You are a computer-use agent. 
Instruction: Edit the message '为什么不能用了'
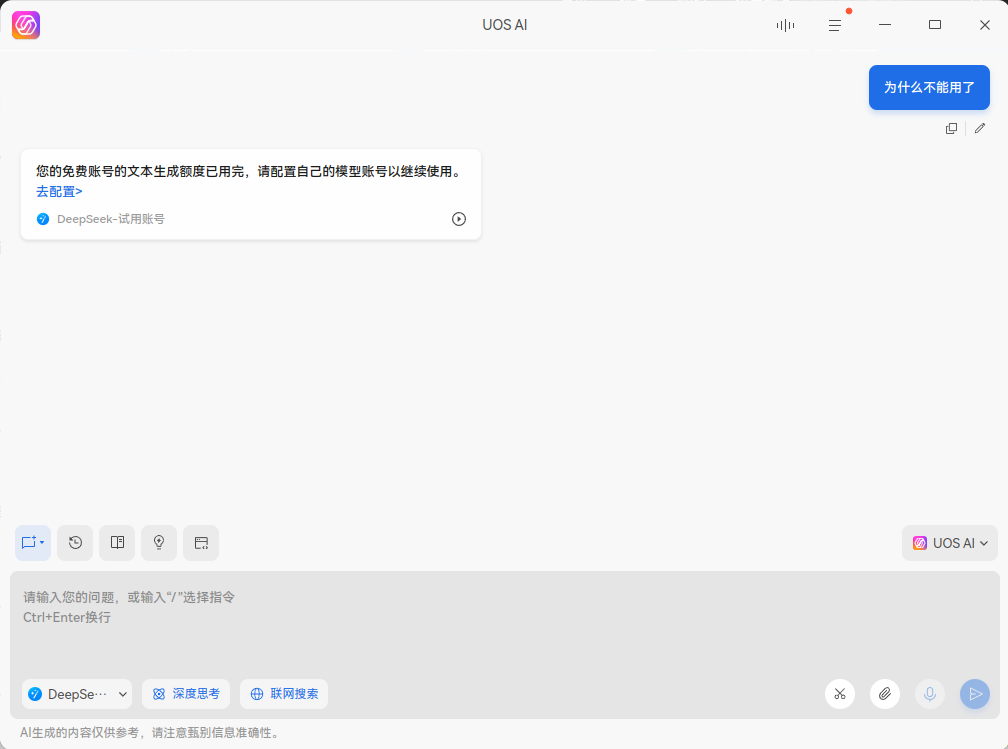click(x=980, y=129)
